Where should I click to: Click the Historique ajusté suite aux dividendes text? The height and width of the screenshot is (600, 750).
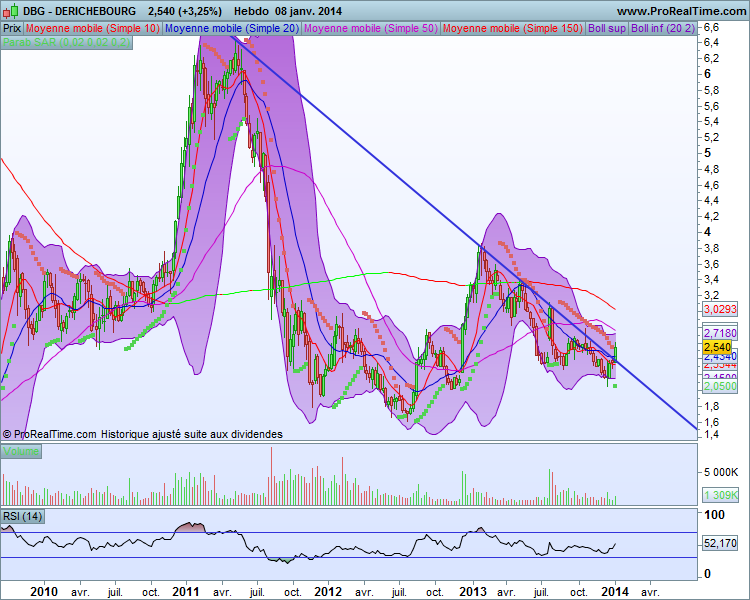191,434
